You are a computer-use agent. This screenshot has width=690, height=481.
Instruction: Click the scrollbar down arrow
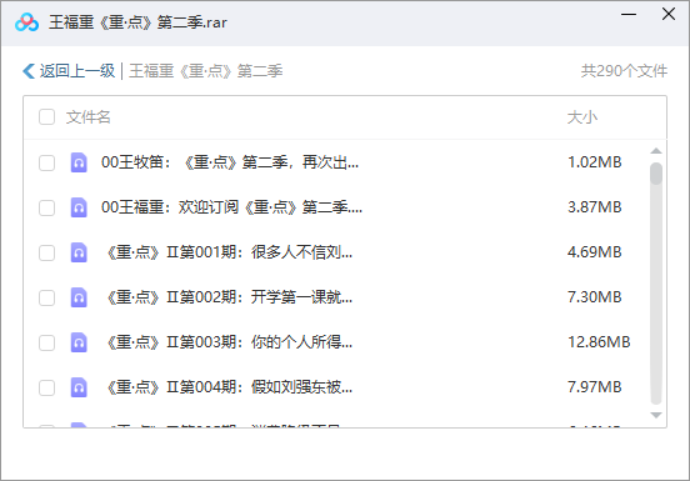(x=656, y=415)
